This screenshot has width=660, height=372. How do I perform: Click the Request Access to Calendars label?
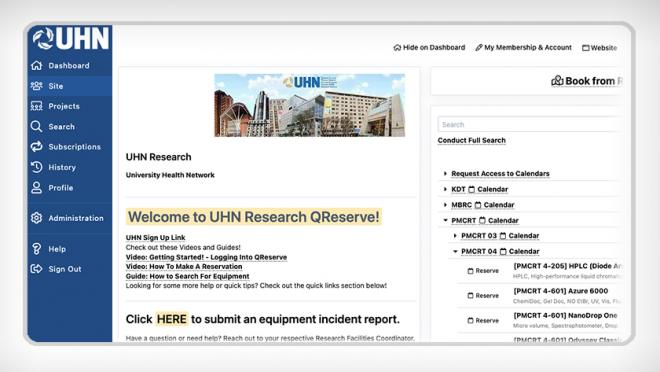tap(500, 173)
